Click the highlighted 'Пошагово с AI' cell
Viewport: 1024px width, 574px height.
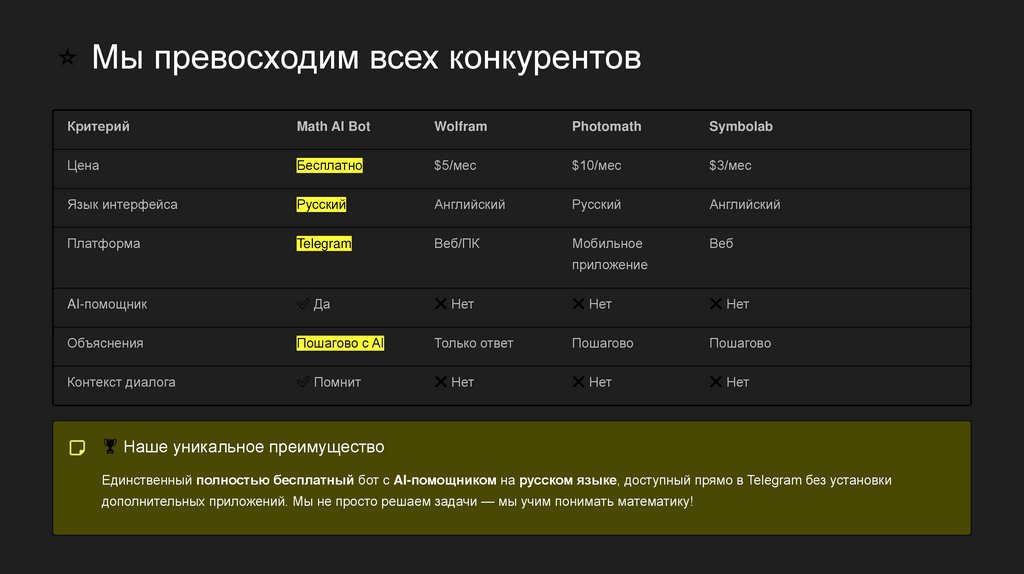point(340,343)
